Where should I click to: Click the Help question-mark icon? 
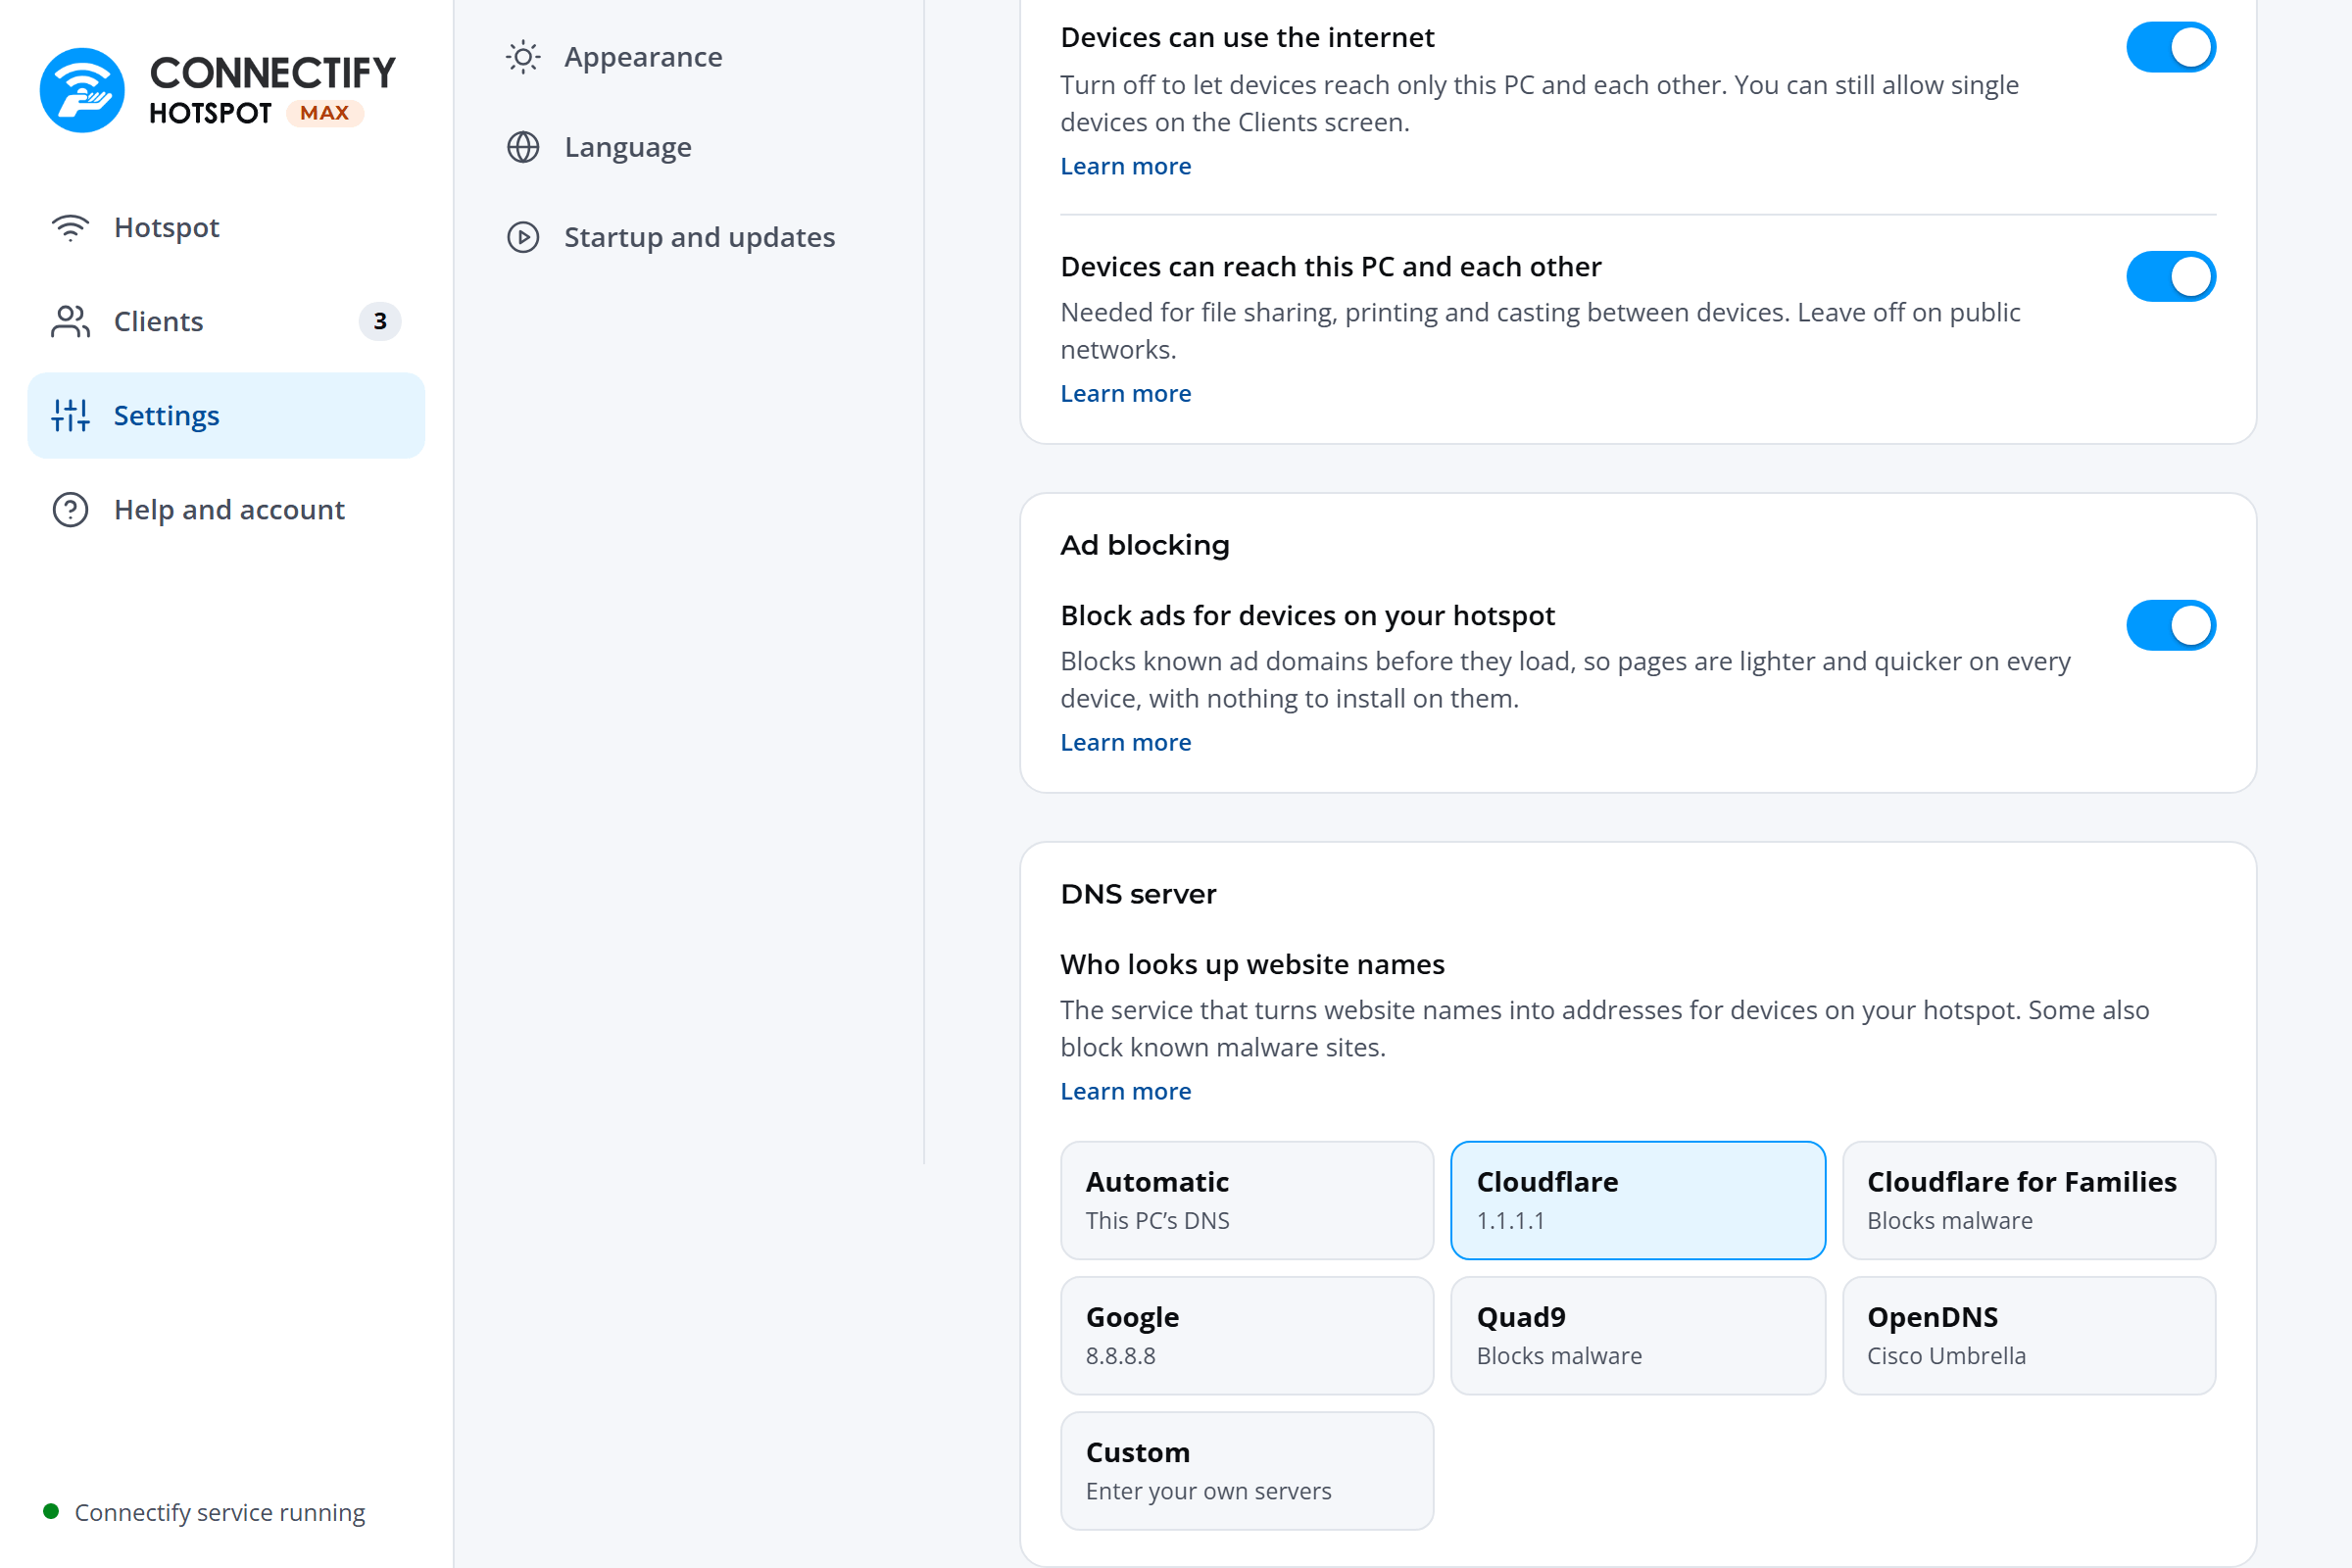pyautogui.click(x=71, y=510)
